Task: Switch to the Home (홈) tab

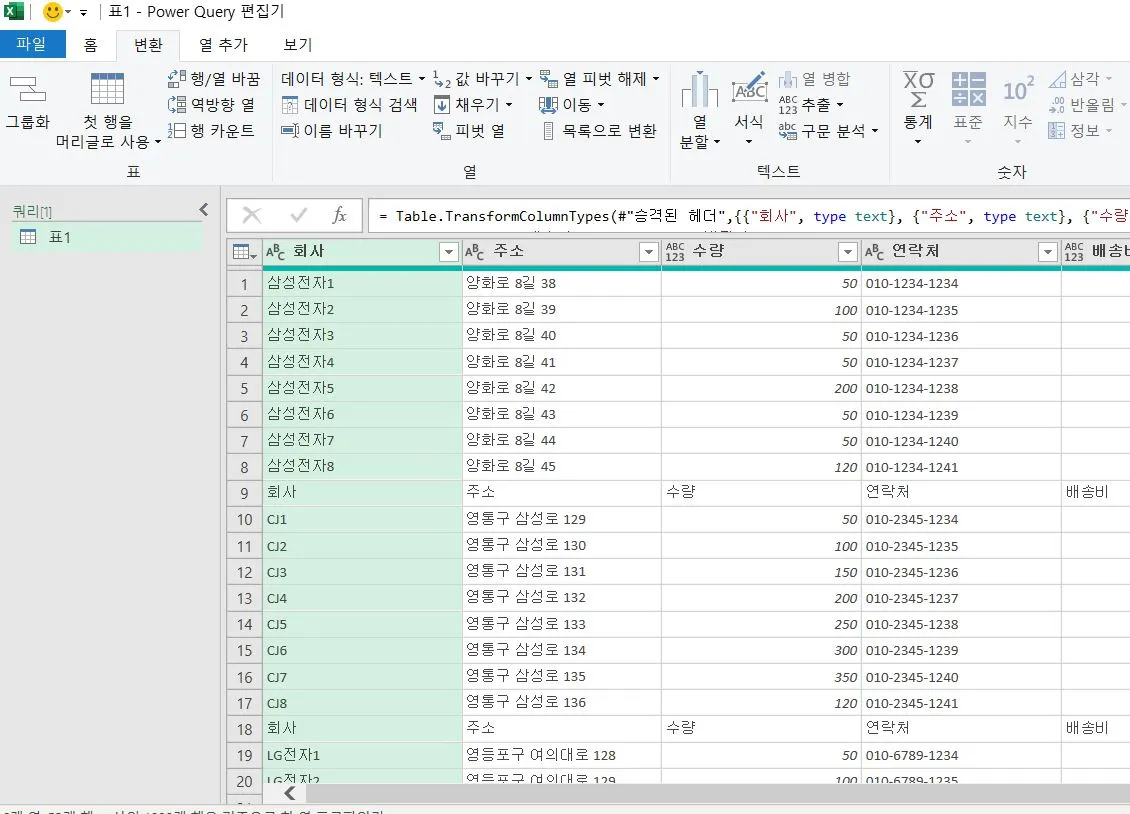Action: pos(90,45)
